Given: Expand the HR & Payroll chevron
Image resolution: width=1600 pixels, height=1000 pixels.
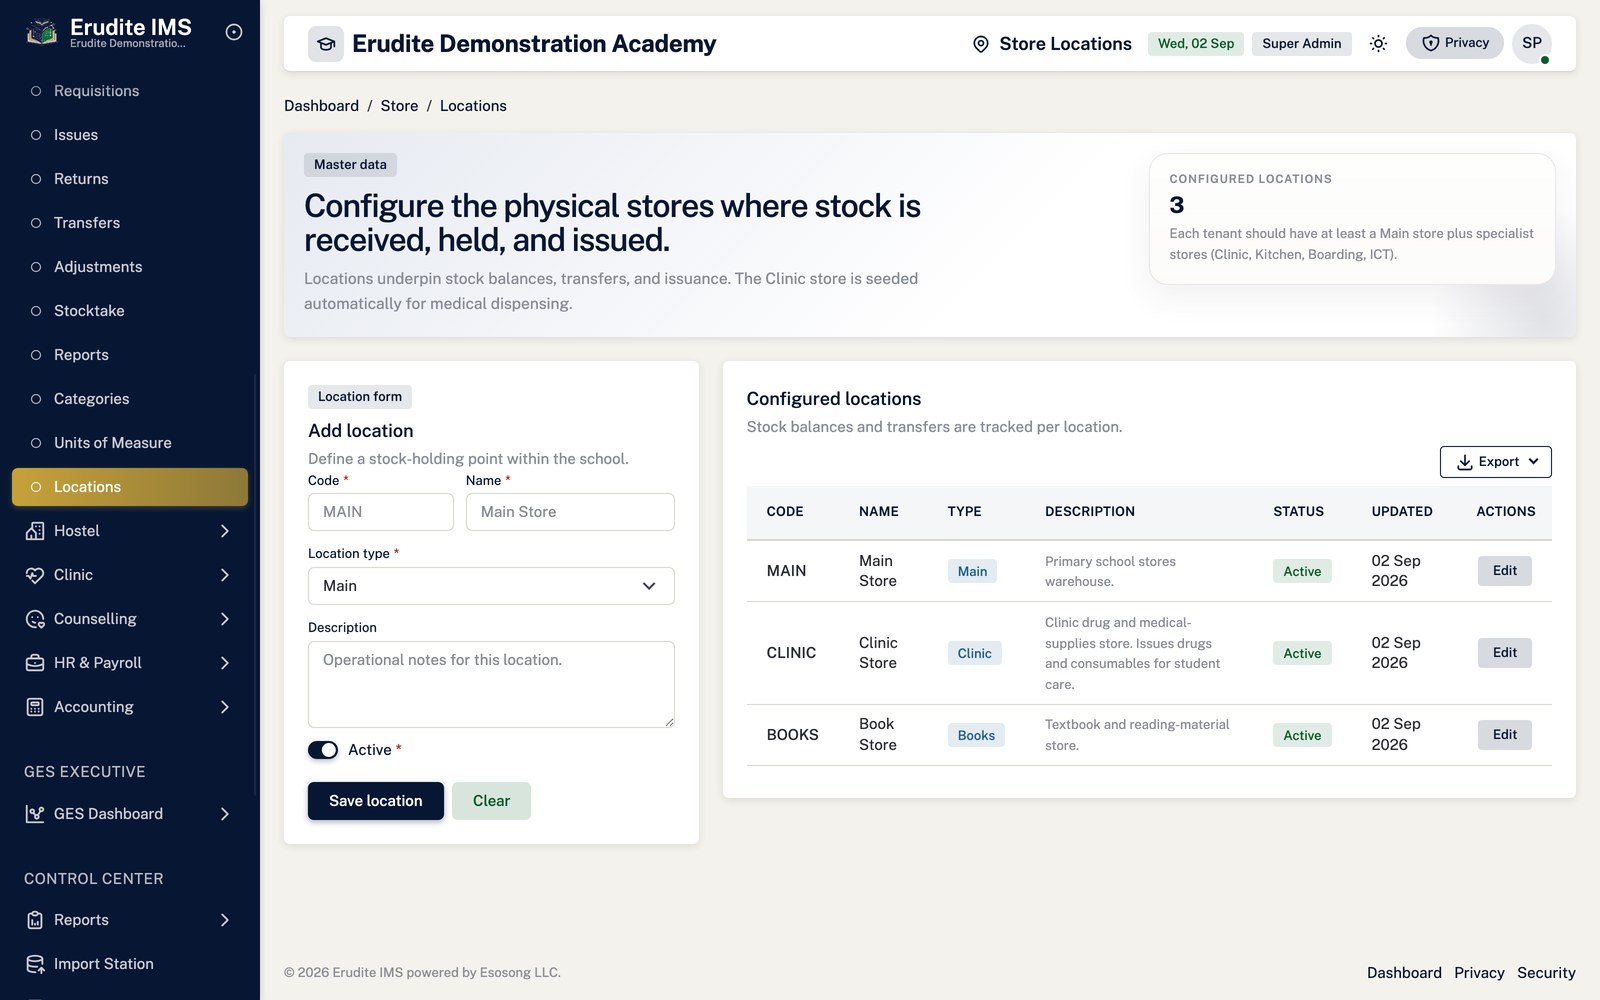Looking at the screenshot, I should (225, 663).
